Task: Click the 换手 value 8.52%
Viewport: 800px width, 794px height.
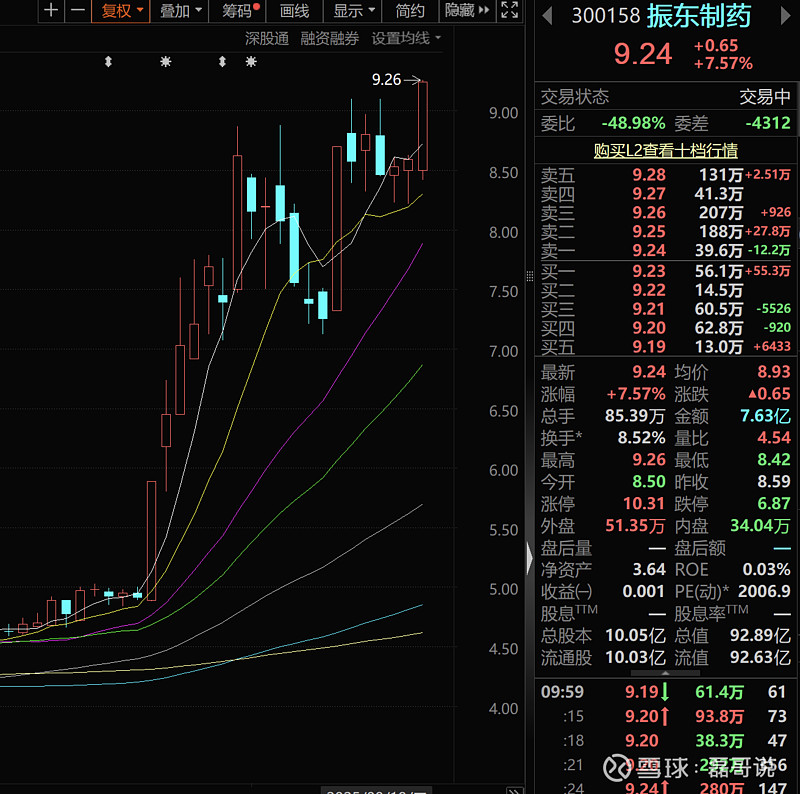Action: pyautogui.click(x=641, y=438)
